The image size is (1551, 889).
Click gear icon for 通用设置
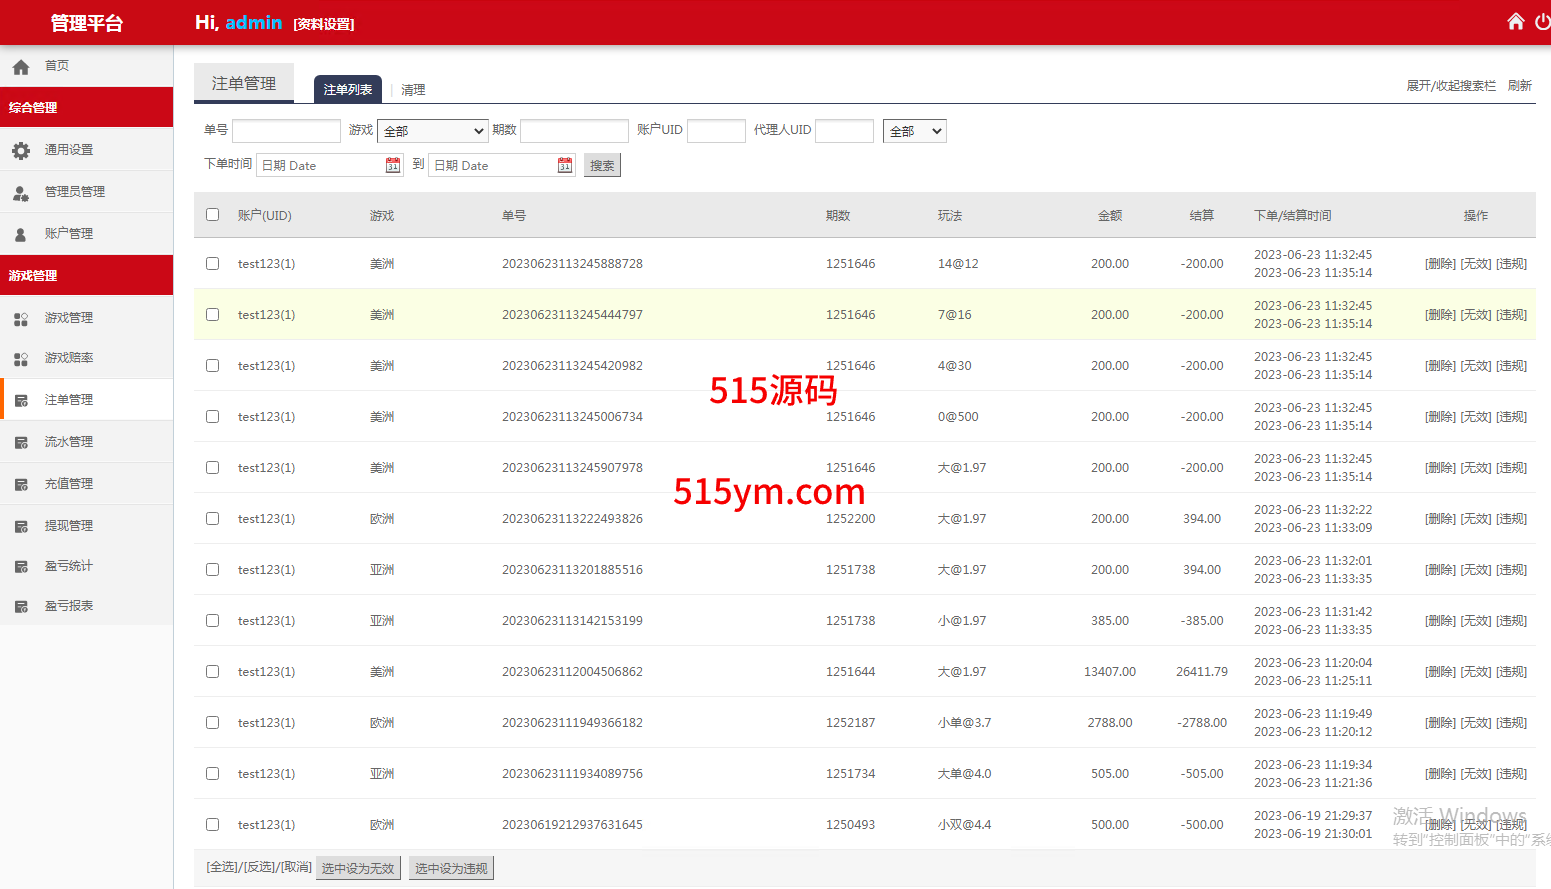point(21,150)
